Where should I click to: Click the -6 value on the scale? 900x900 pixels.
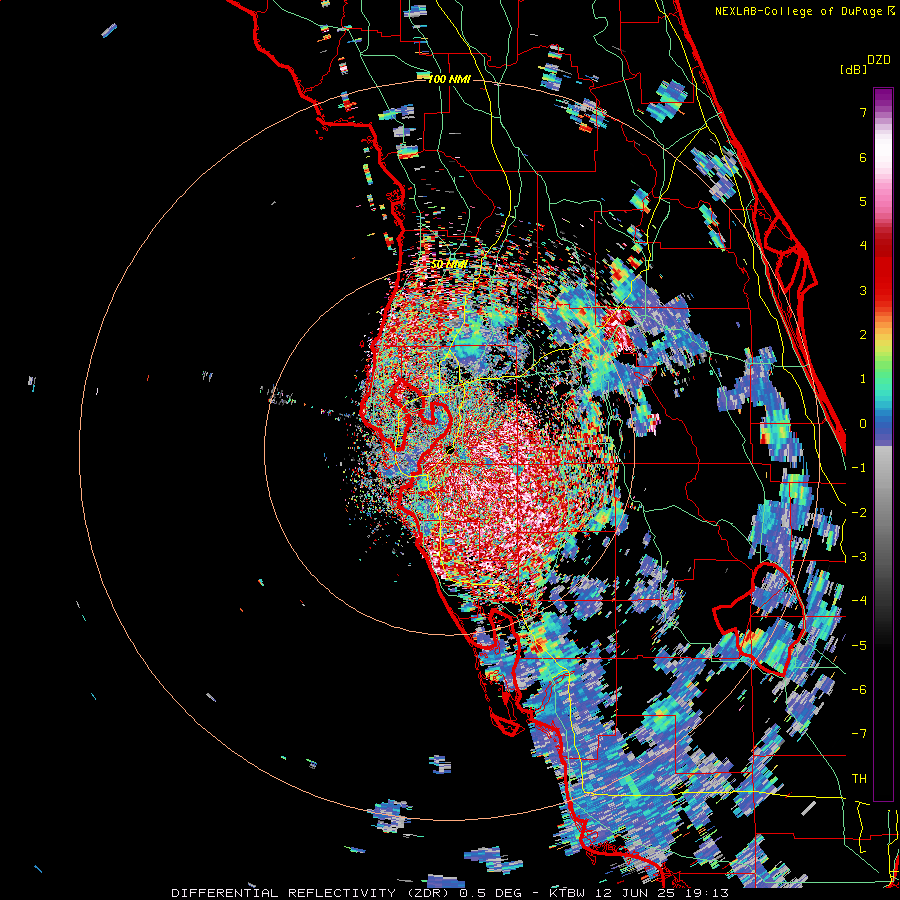[x=859, y=690]
